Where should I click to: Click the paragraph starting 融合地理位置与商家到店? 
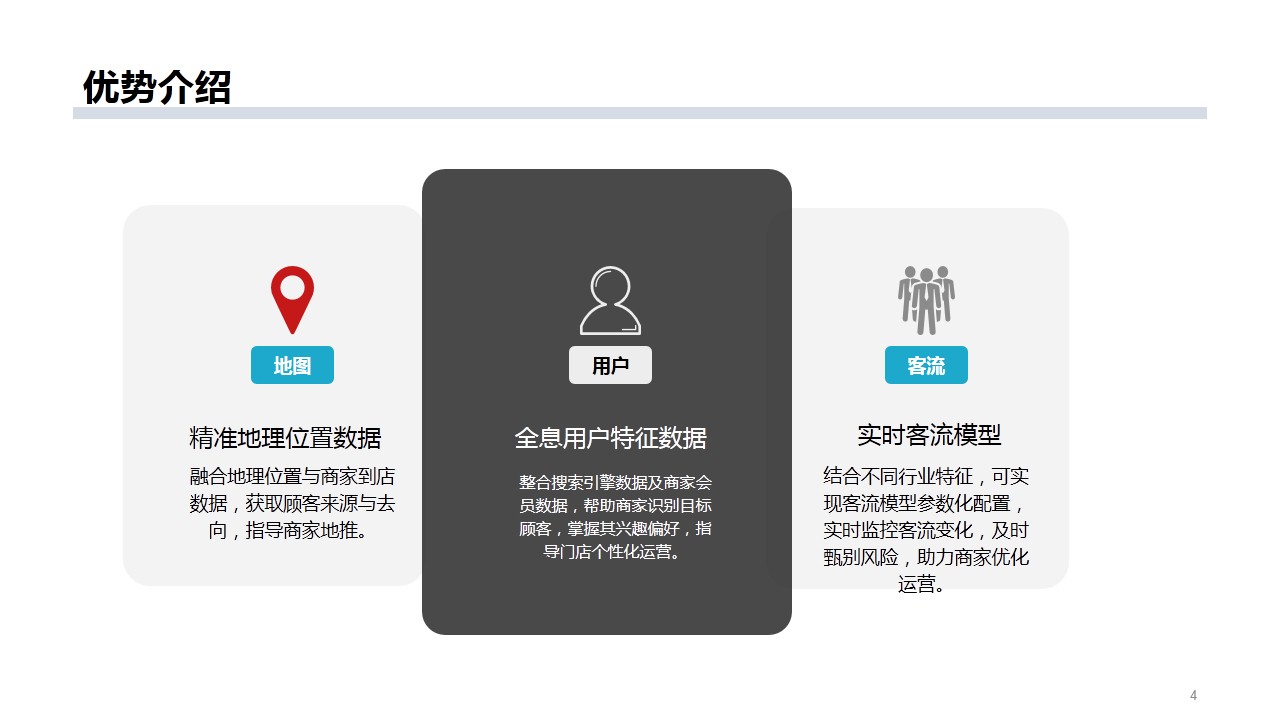[x=292, y=503]
